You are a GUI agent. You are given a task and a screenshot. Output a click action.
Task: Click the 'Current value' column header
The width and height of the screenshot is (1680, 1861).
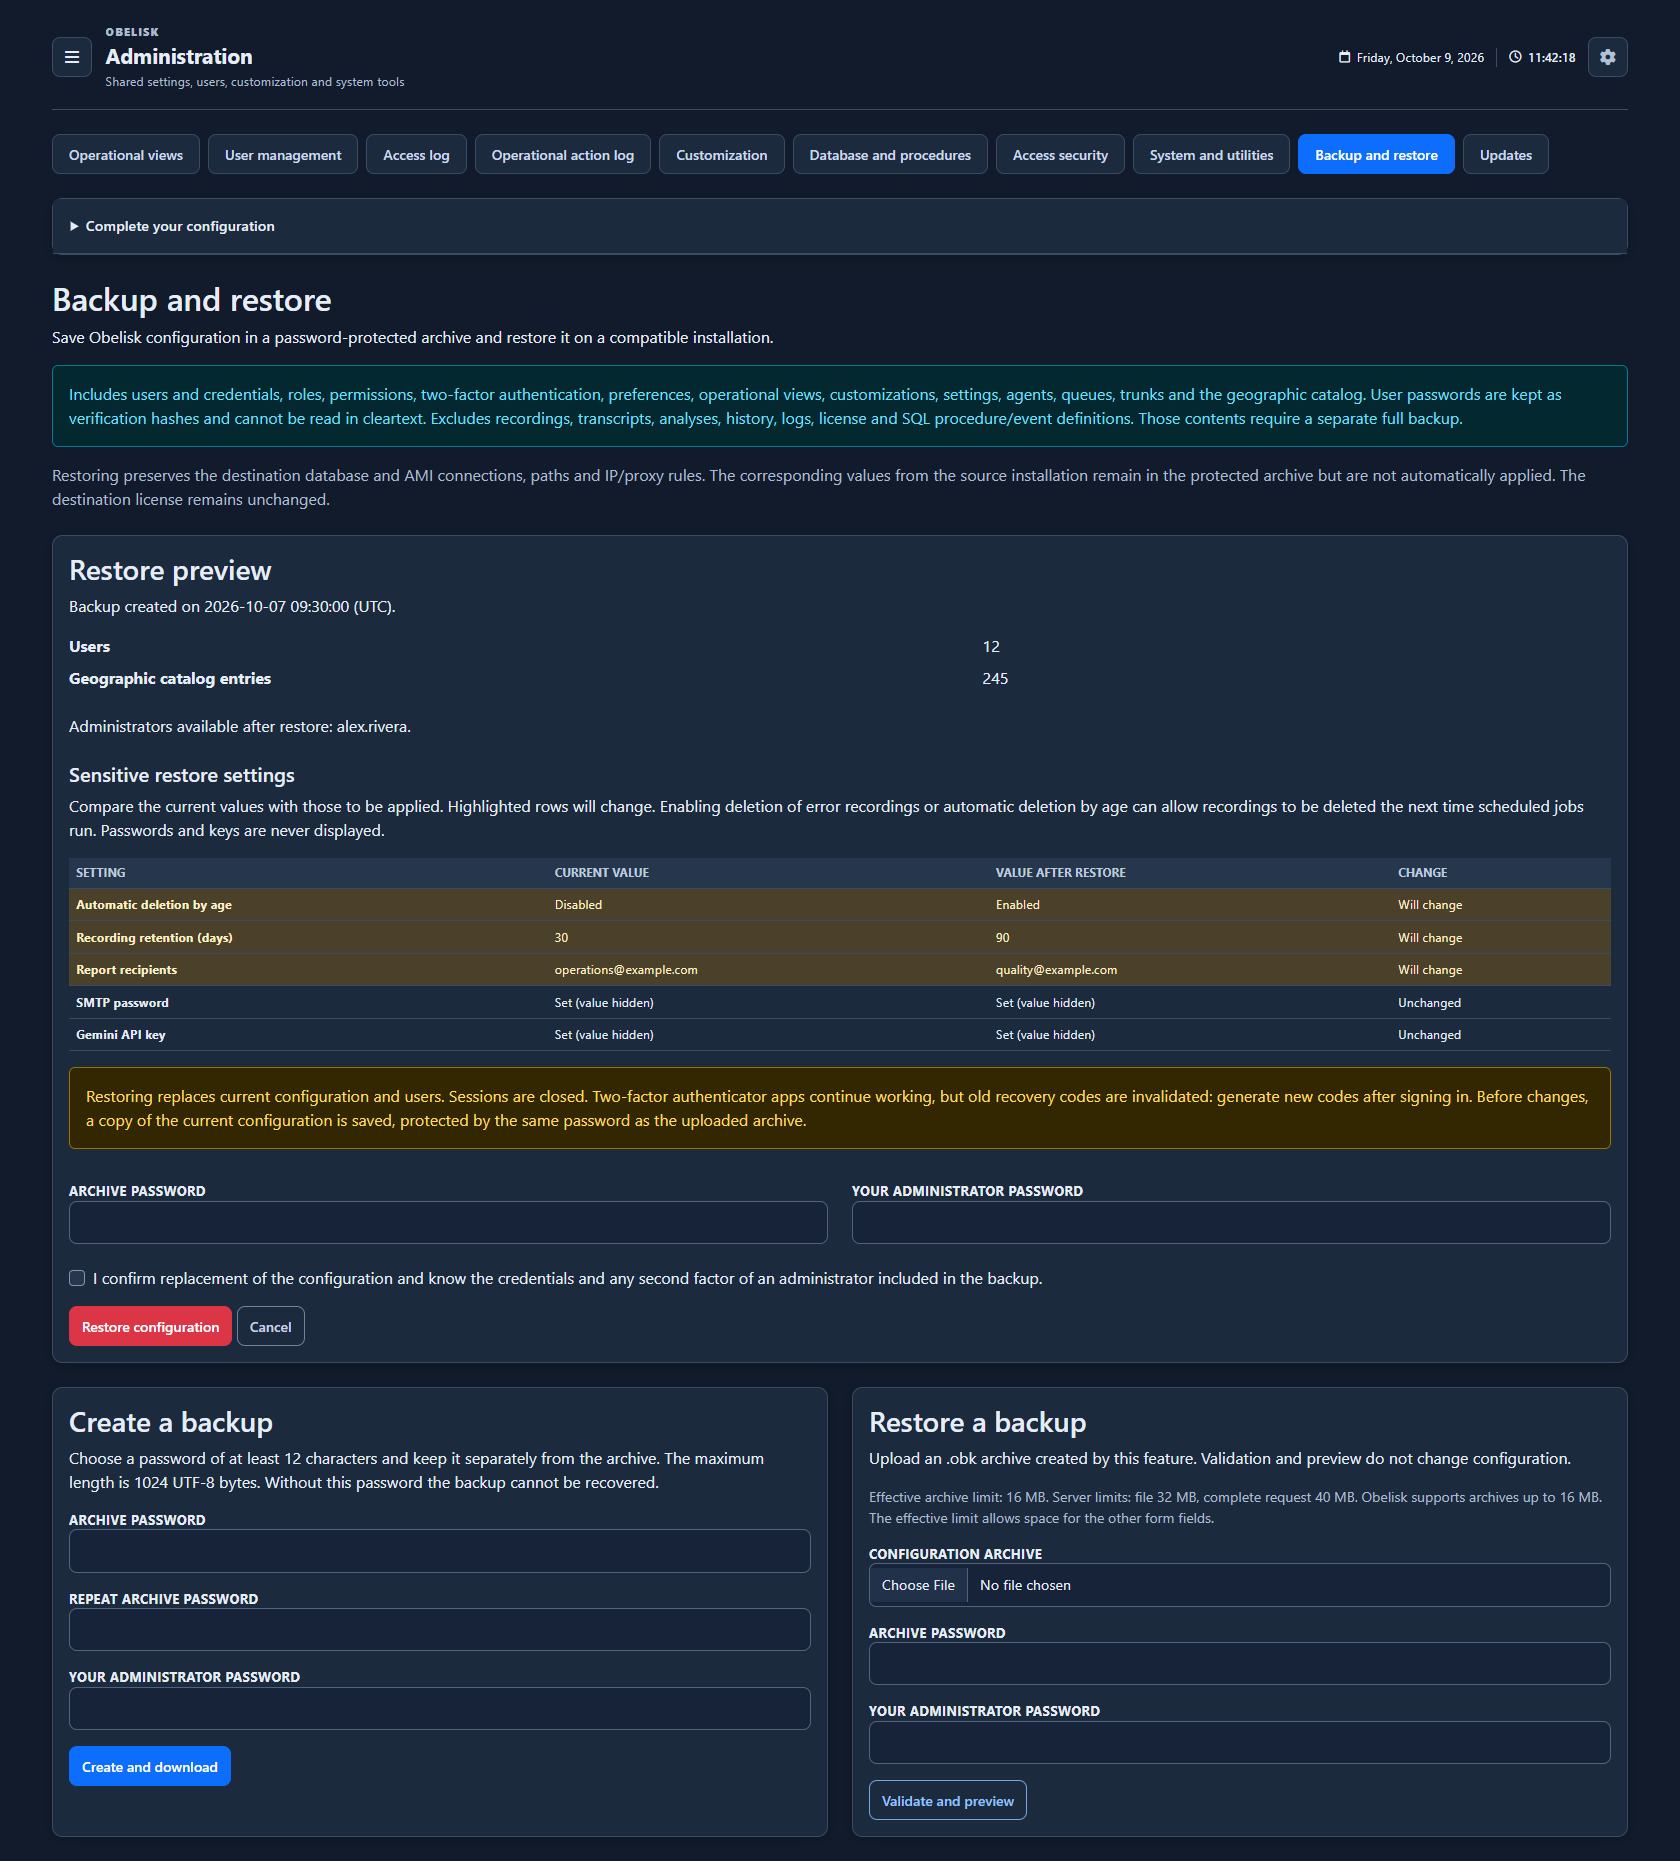click(602, 873)
